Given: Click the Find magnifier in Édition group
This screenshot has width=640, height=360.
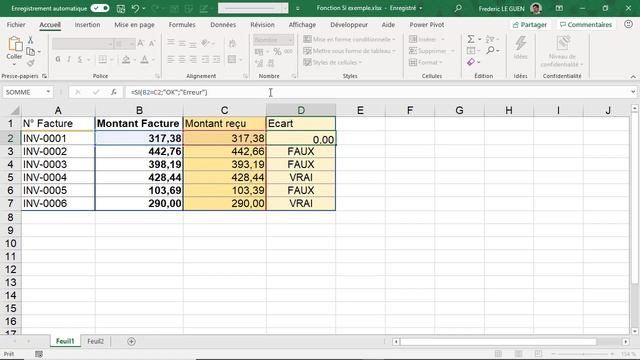Looking at the screenshot, I should (x=491, y=50).
